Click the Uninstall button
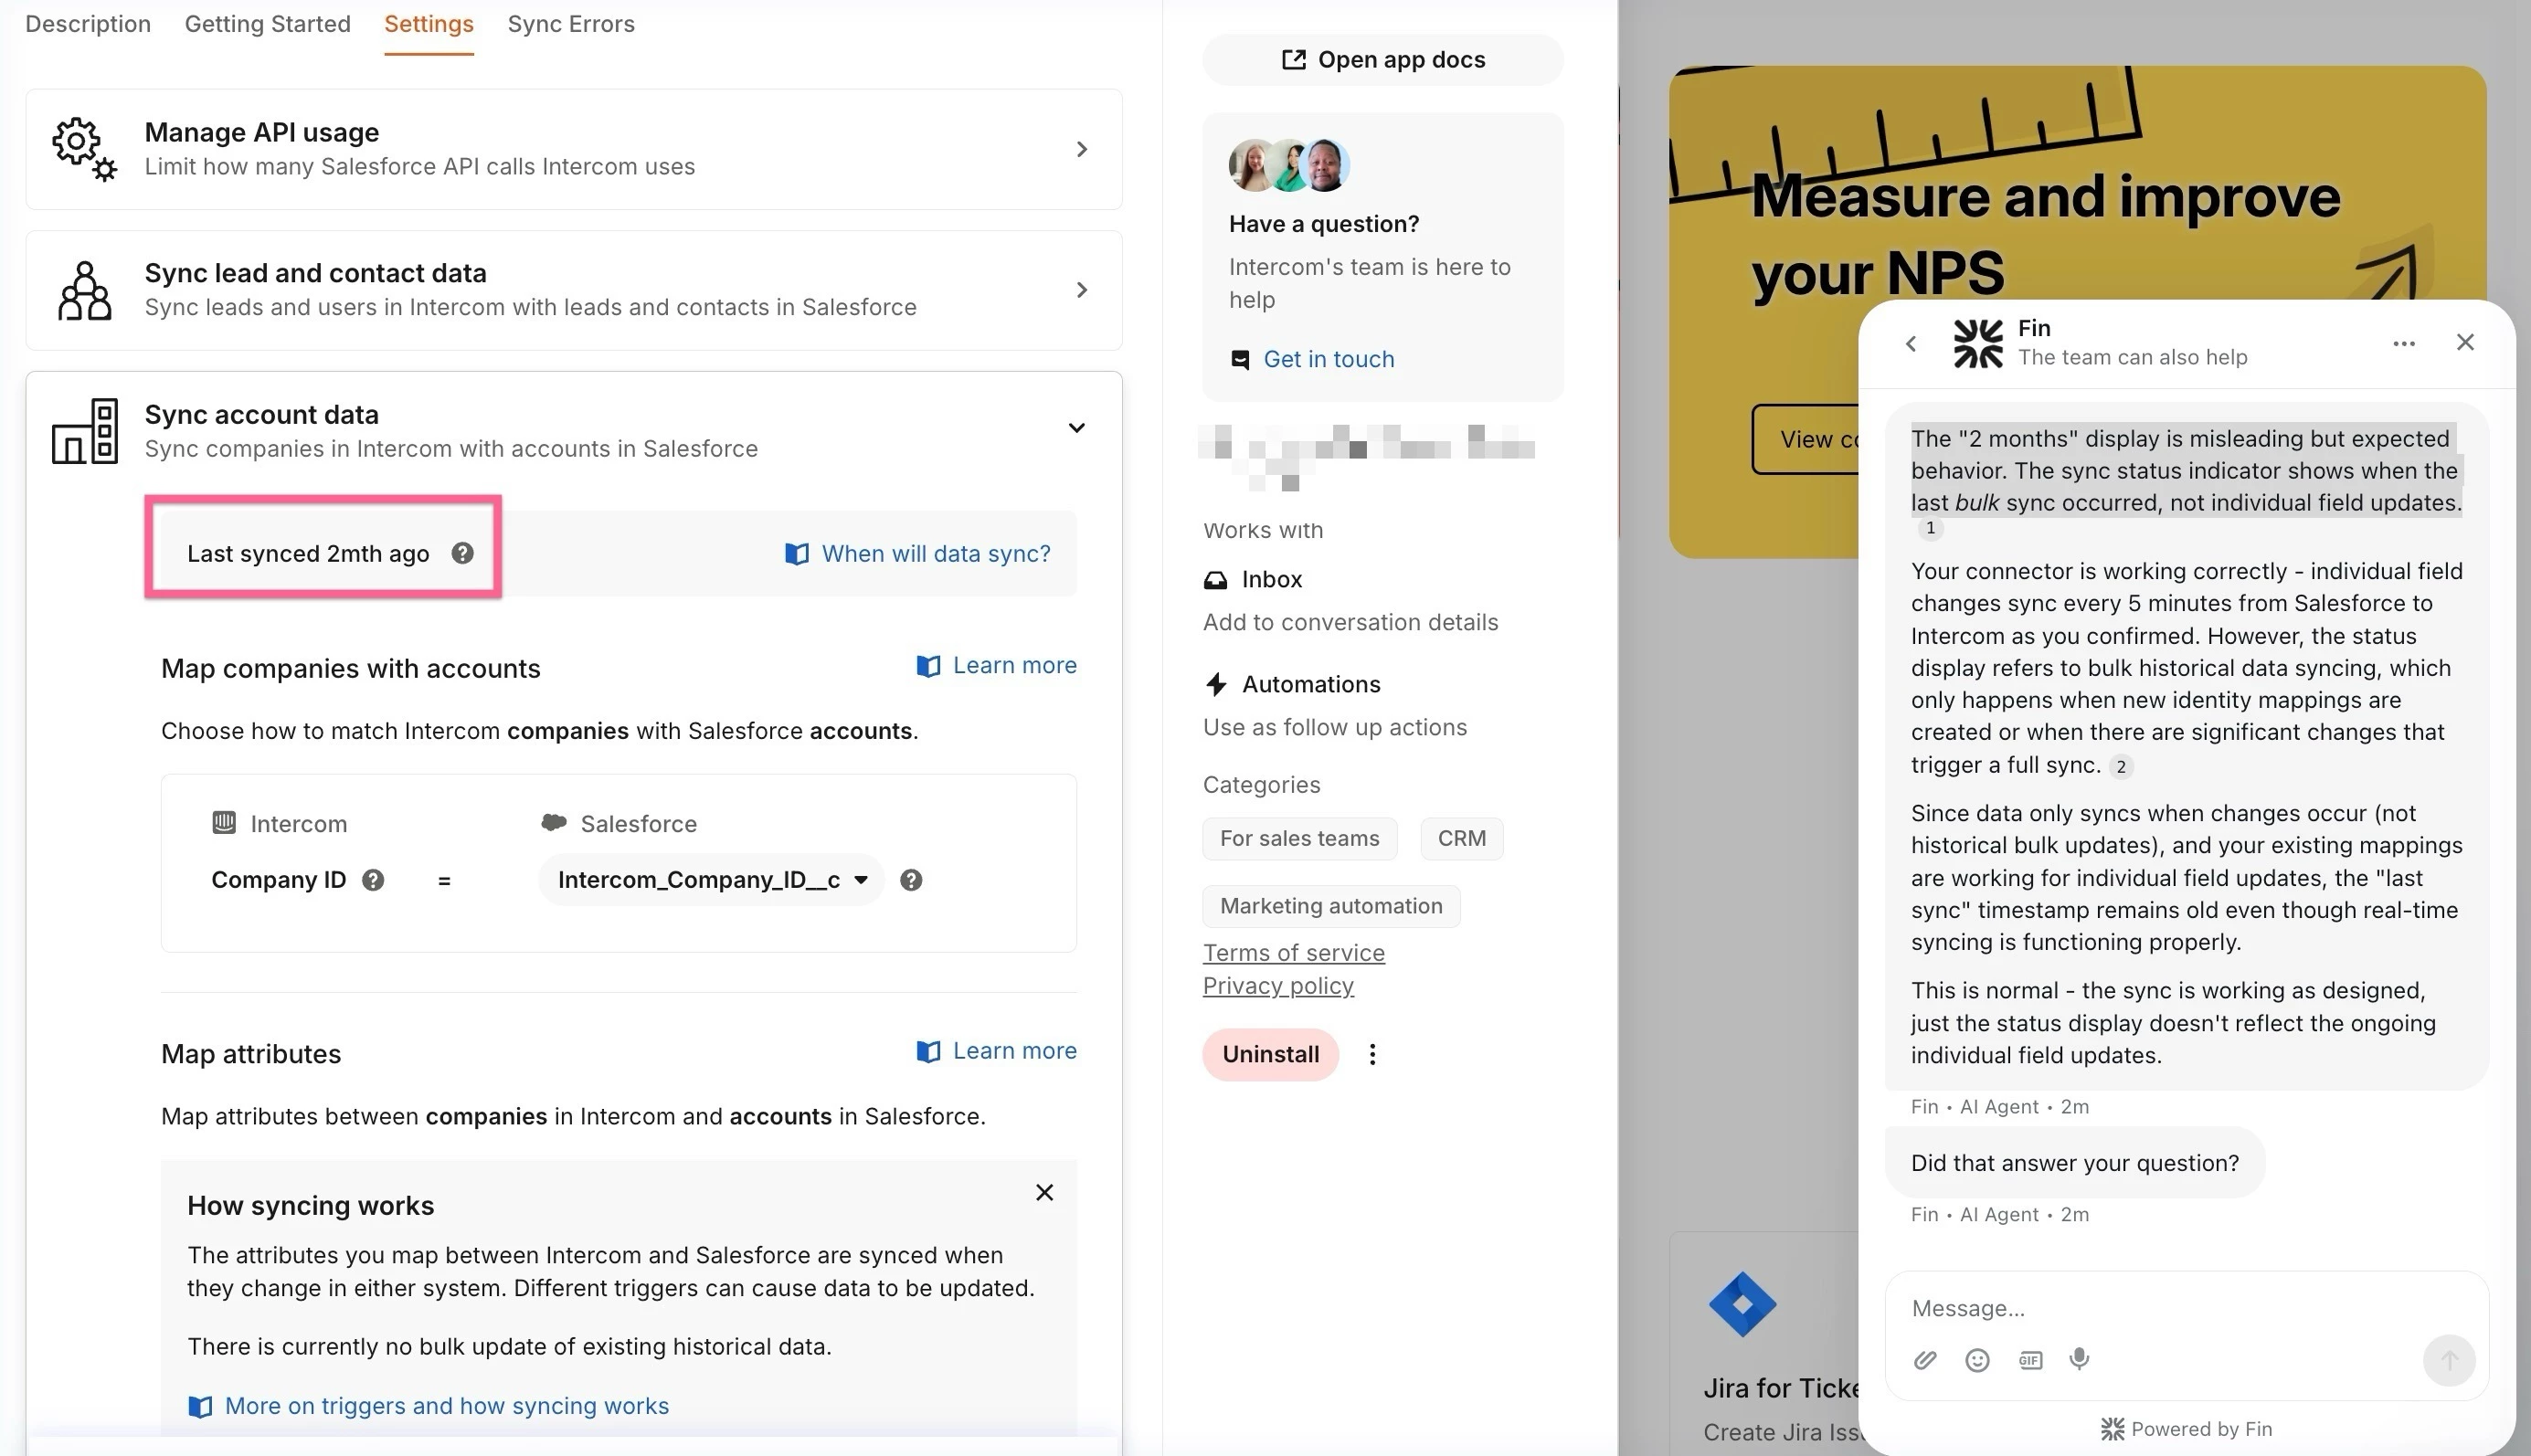Screen dimensions: 2531x1456 coord(1270,1054)
